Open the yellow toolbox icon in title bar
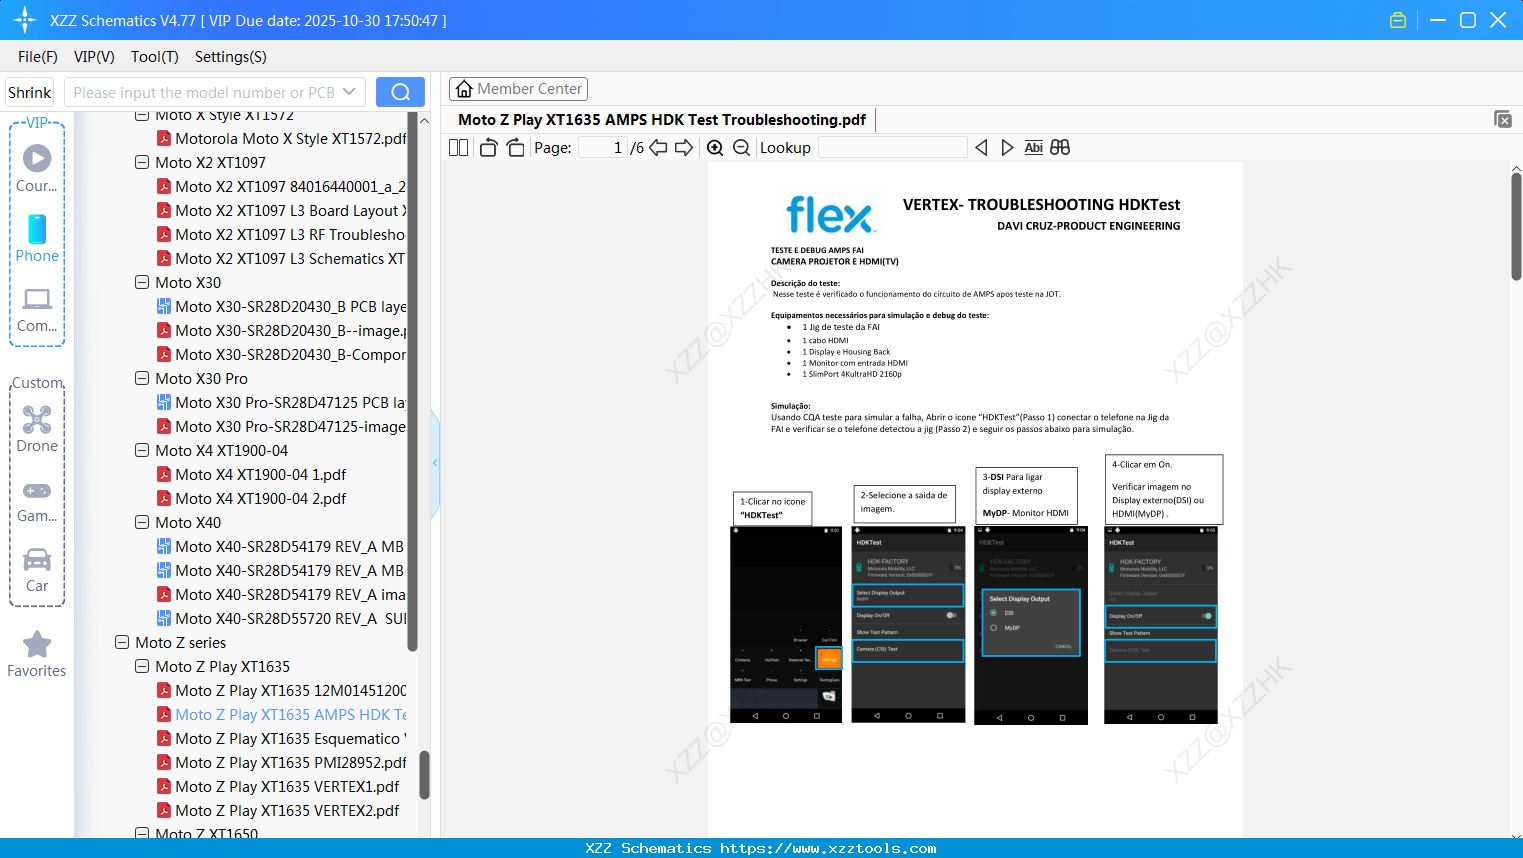Viewport: 1523px width, 858px height. click(1398, 20)
